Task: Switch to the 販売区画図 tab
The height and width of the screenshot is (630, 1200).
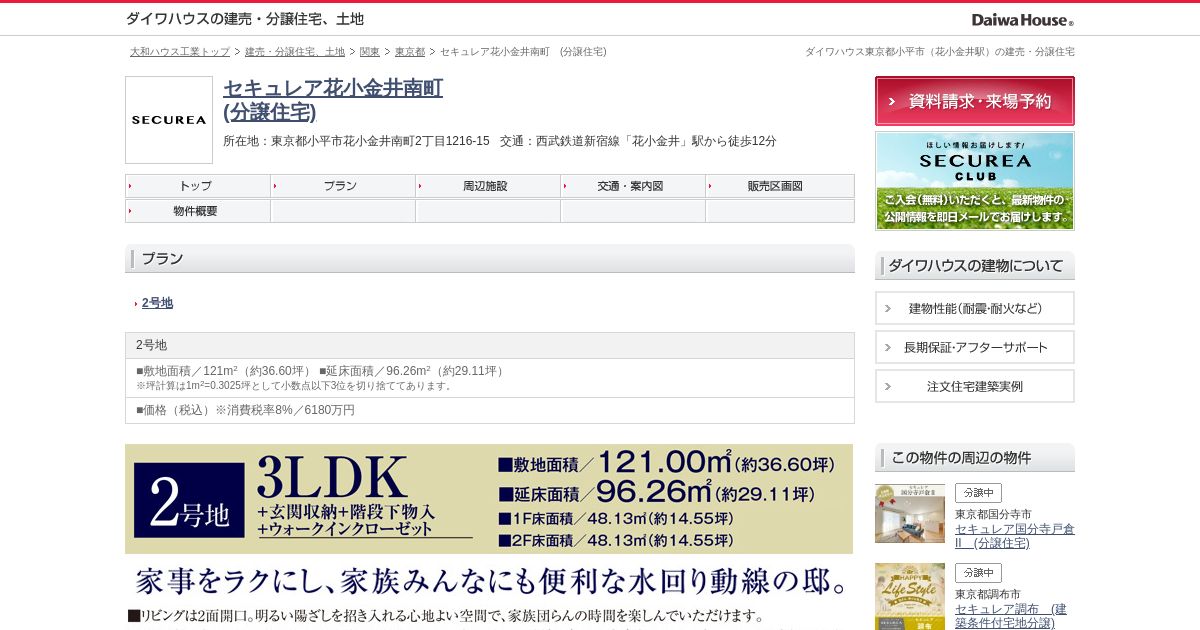Action: coord(780,186)
